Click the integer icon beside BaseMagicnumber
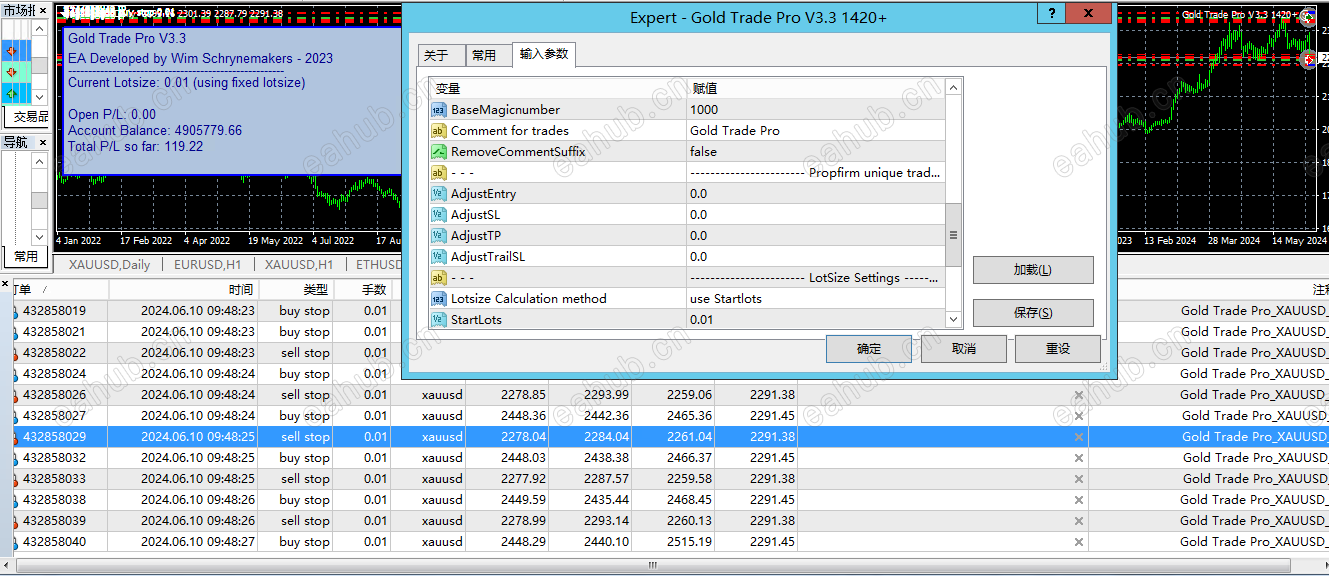Viewport: 1329px width, 576px height. 438,110
